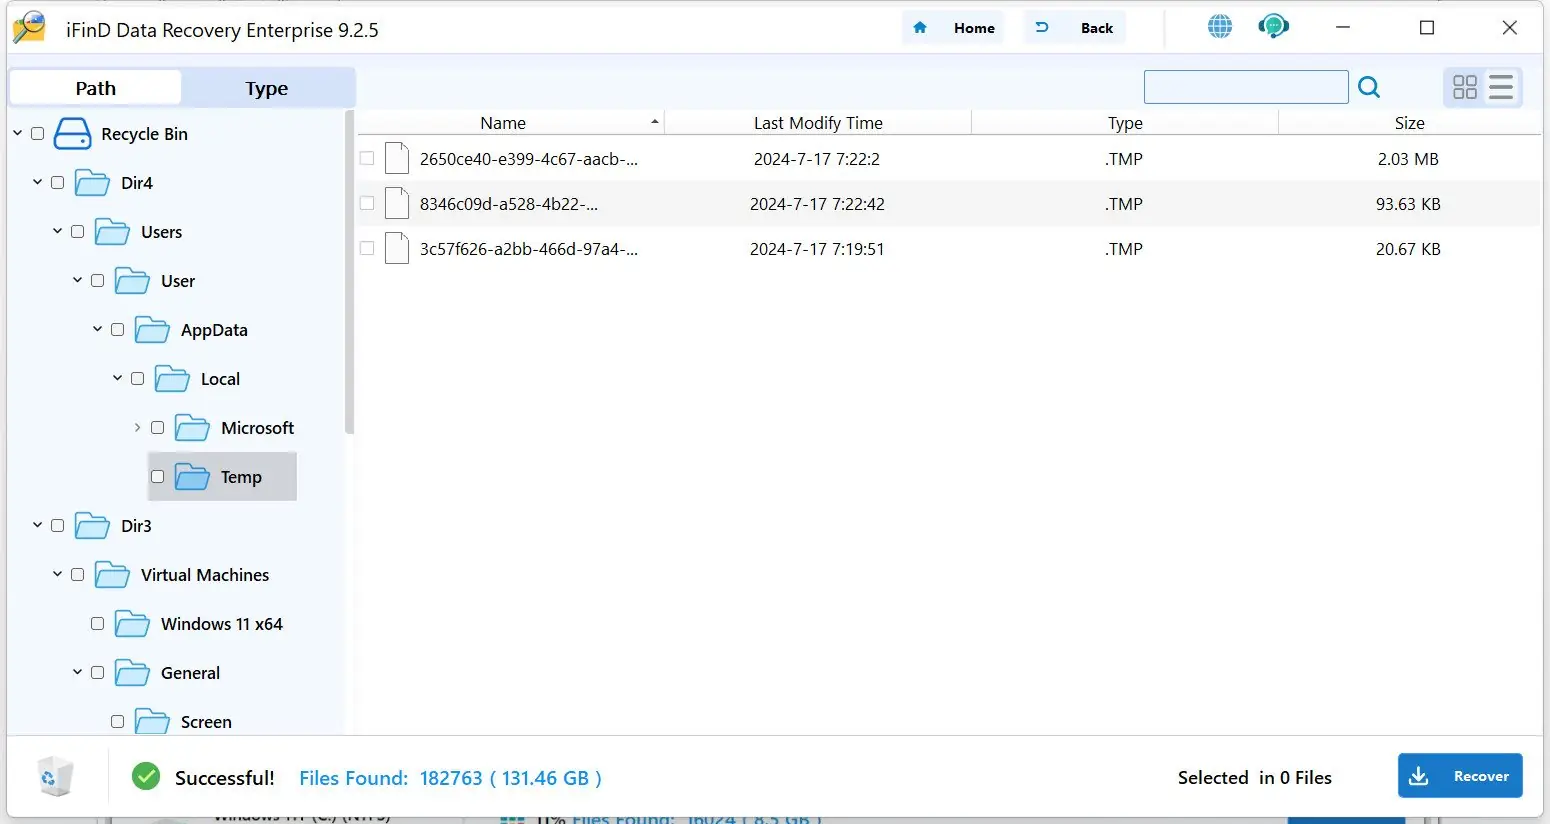
Task: Click the recycle bin icon in status bar
Action: click(55, 777)
